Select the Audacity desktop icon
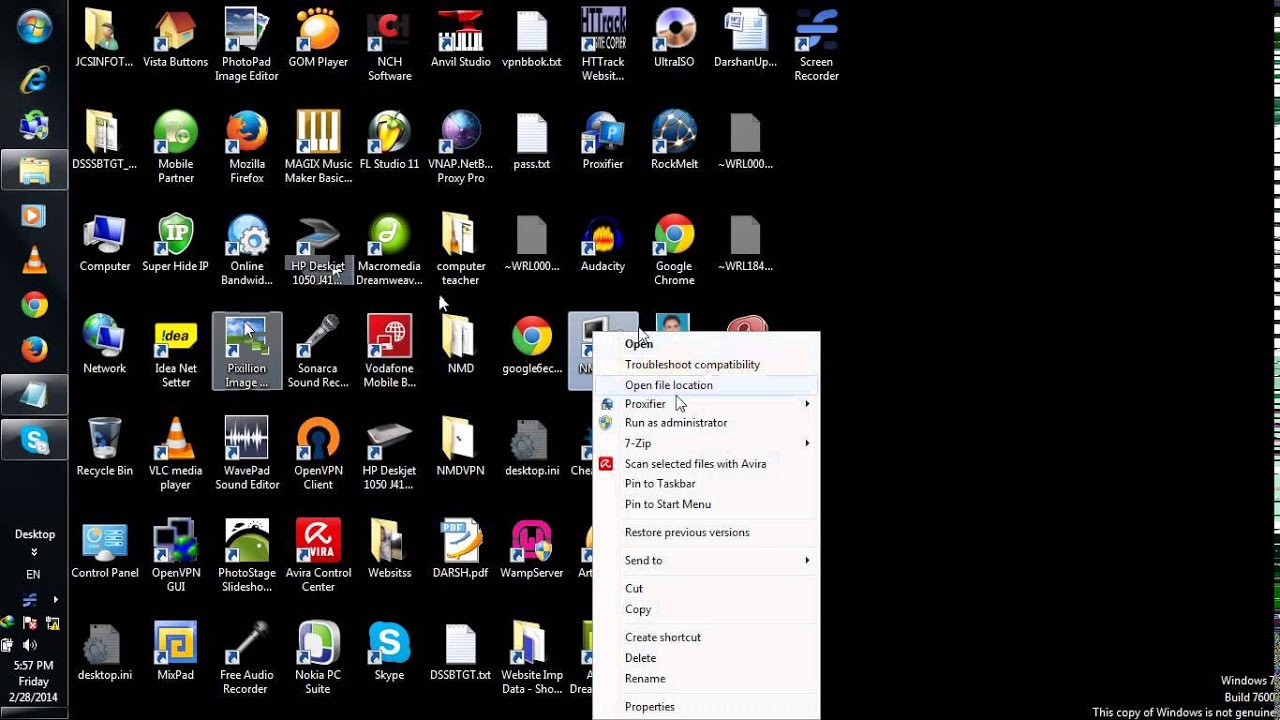 pyautogui.click(x=603, y=242)
